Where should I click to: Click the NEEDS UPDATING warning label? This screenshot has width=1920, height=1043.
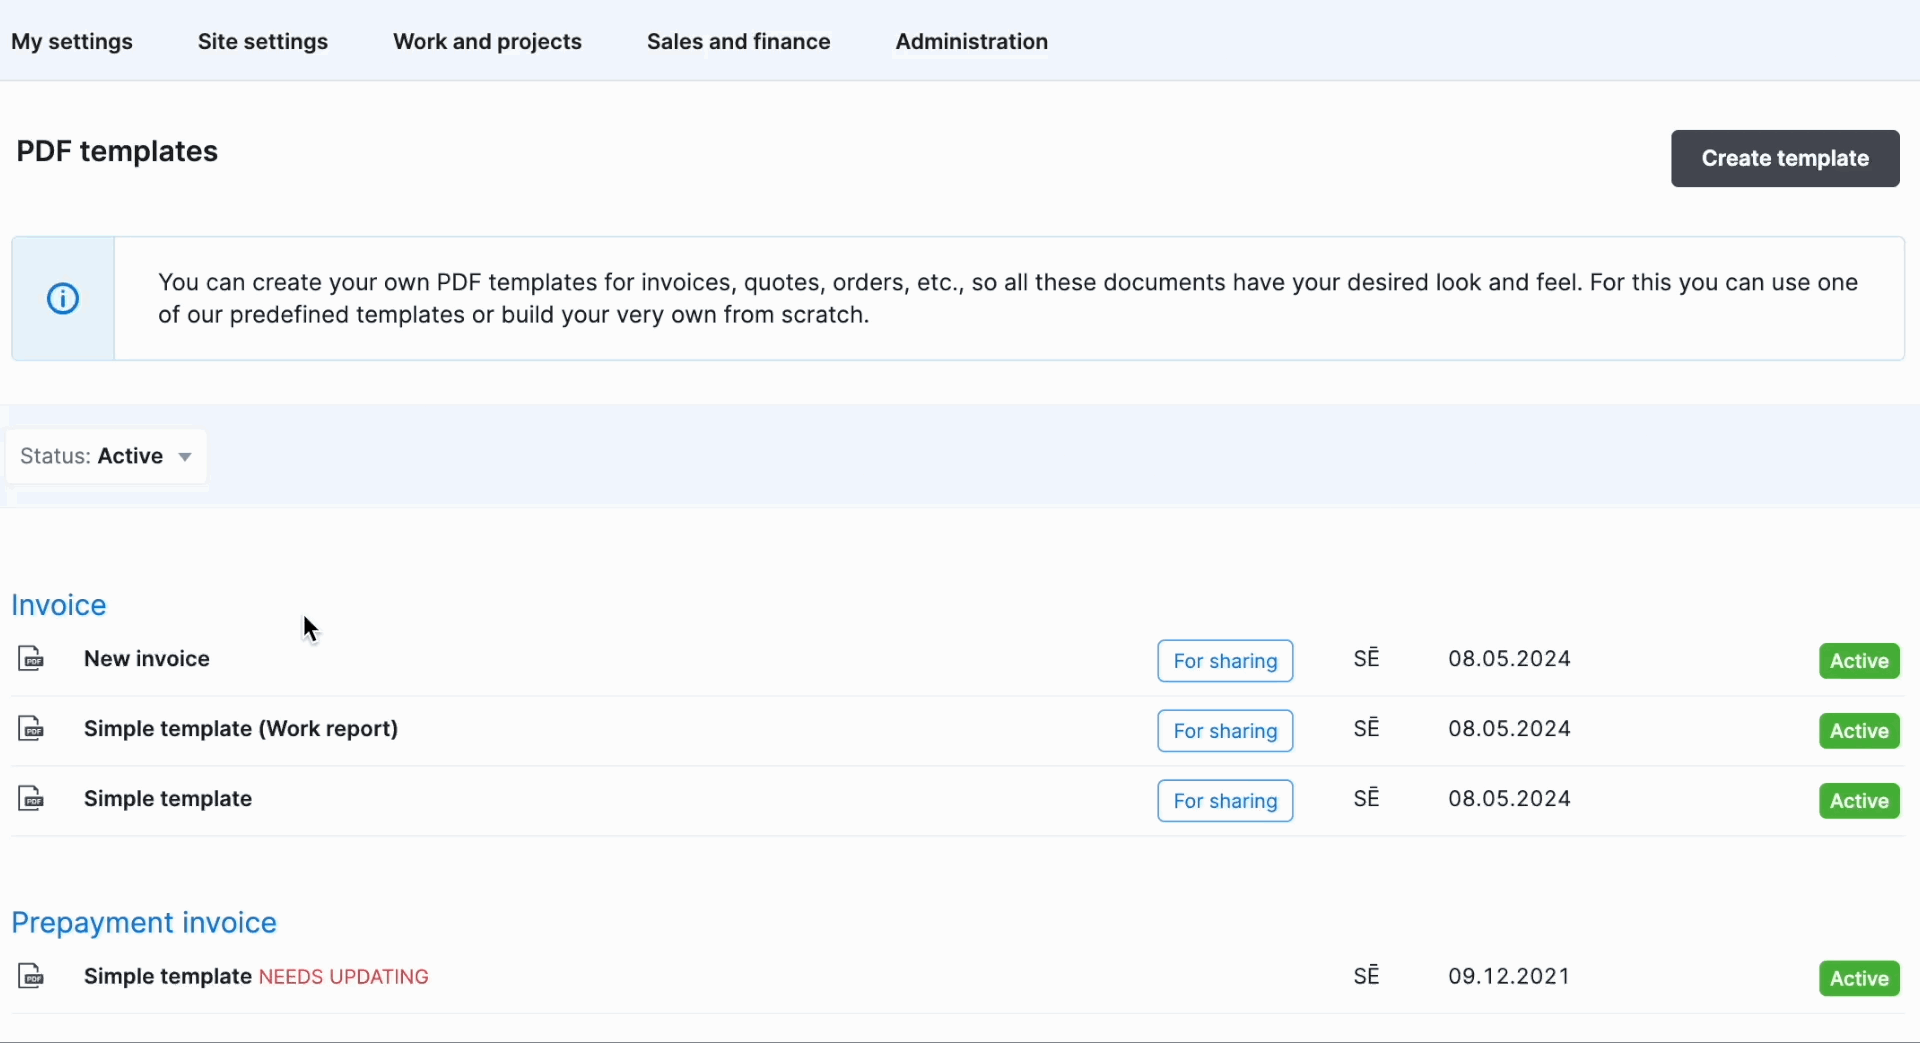click(x=344, y=977)
